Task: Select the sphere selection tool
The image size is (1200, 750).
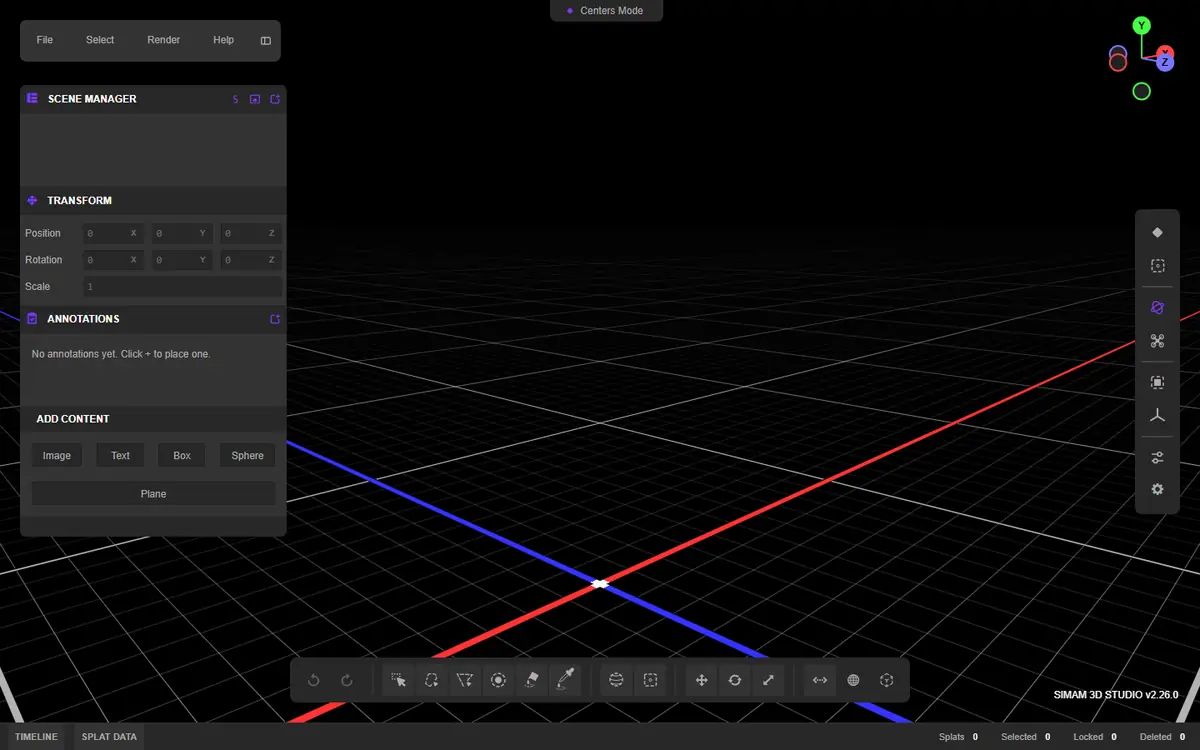Action: click(616, 680)
